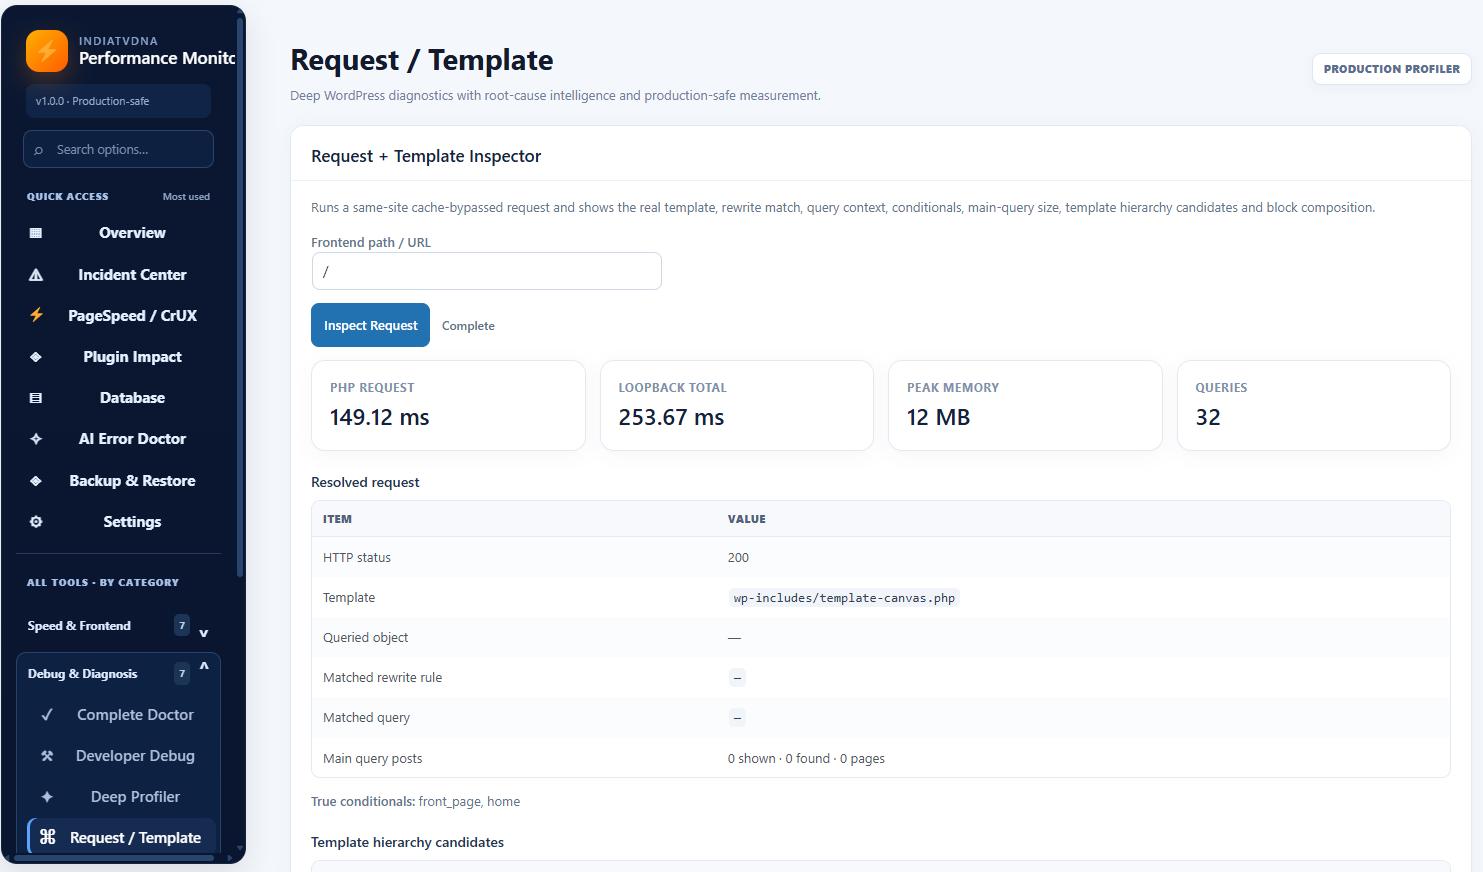Click the Production Profiler badge
Viewport: 1483px width, 872px height.
[1391, 69]
